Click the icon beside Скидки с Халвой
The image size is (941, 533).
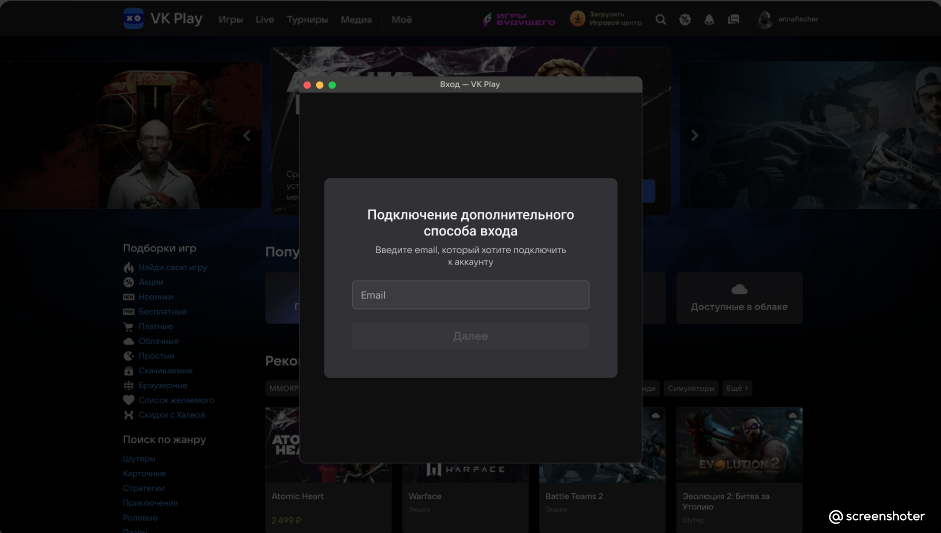click(x=128, y=415)
